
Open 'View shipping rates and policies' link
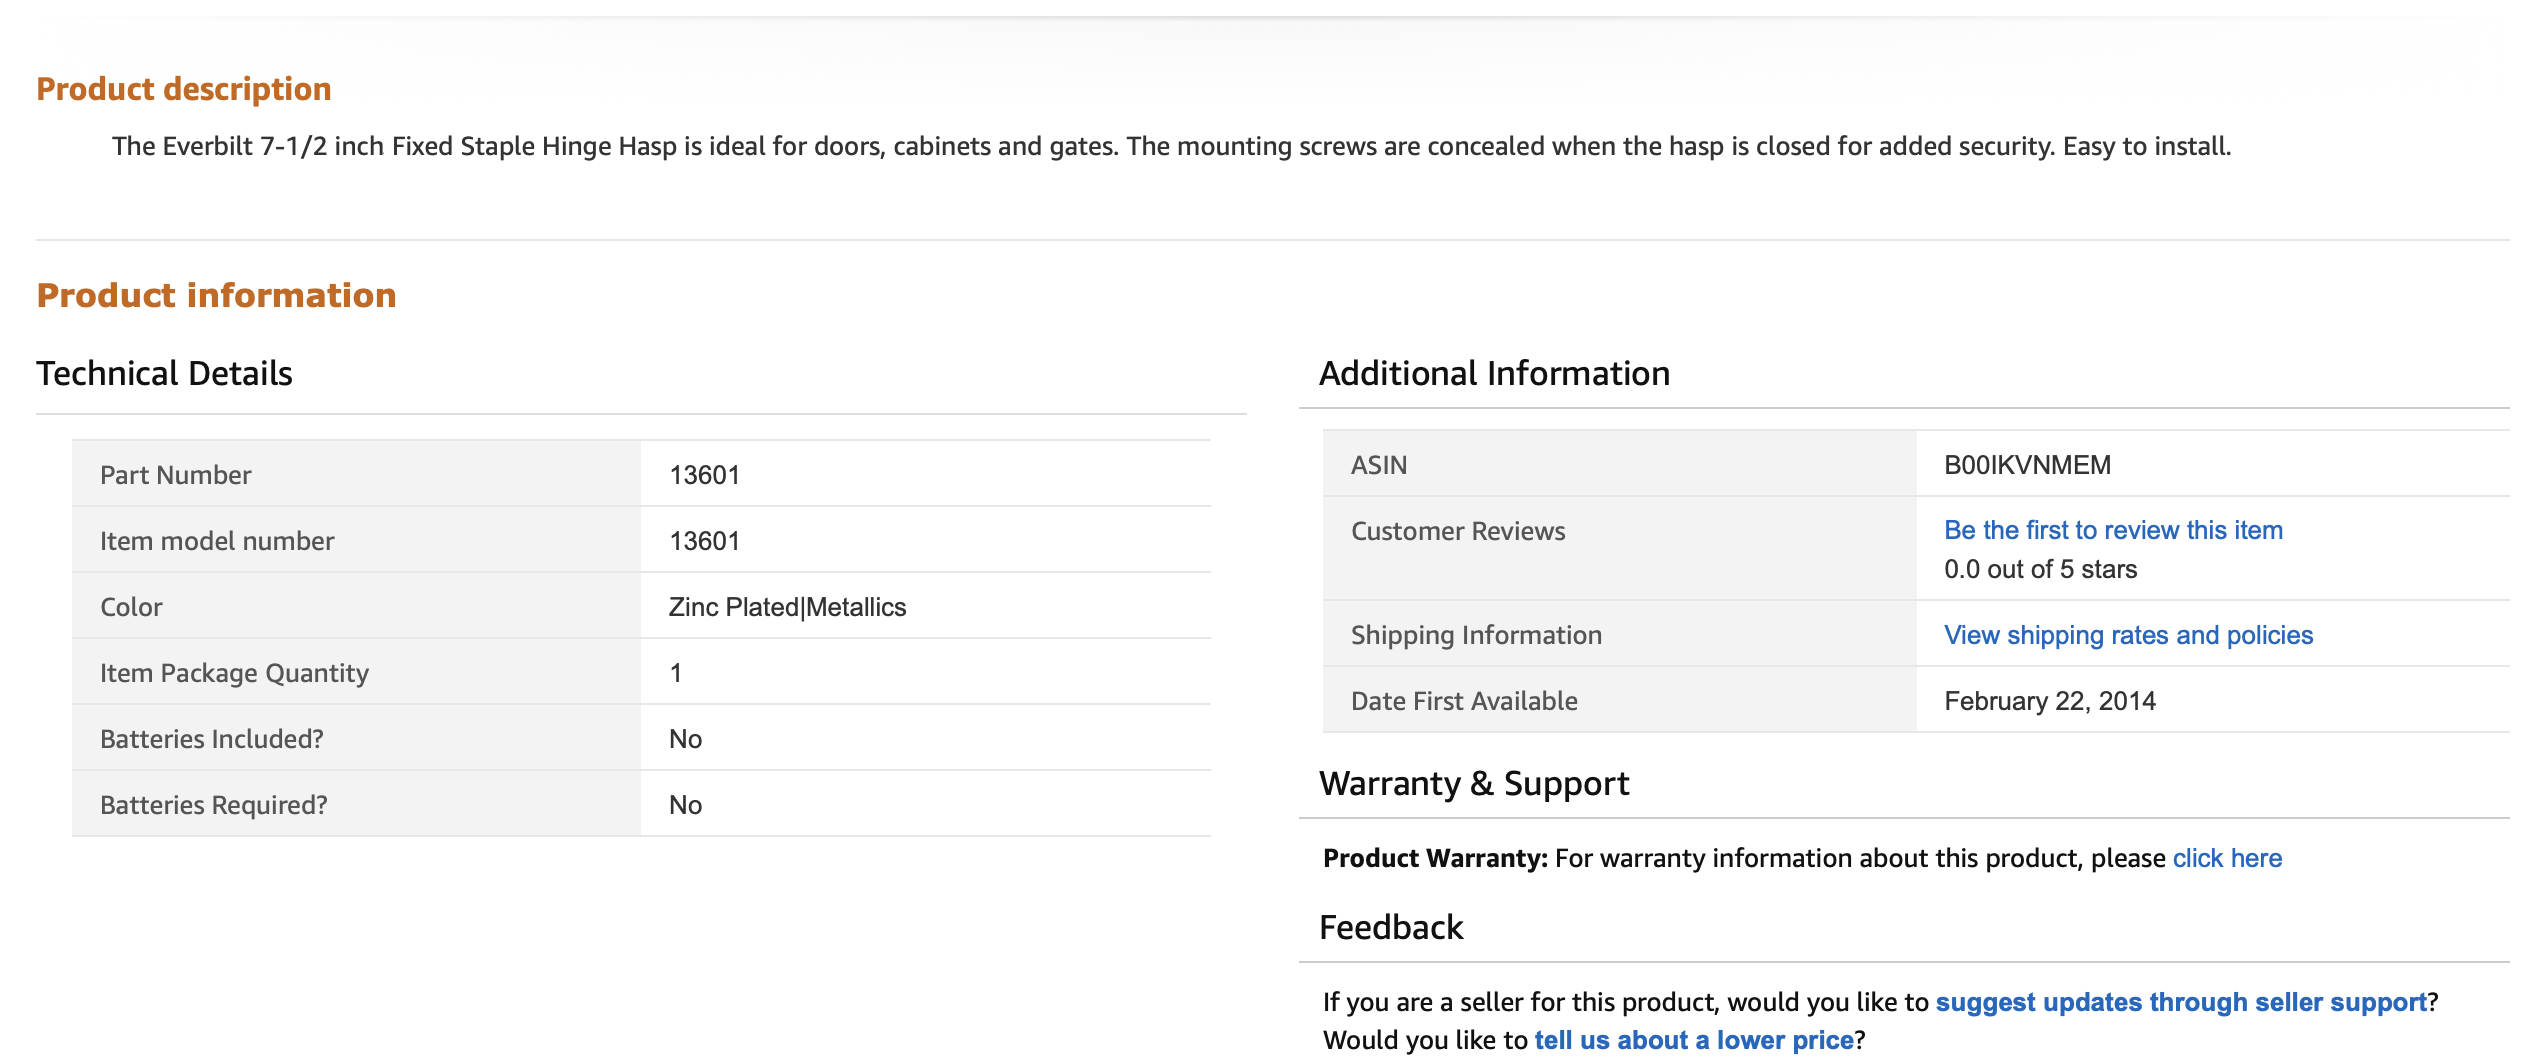2127,635
